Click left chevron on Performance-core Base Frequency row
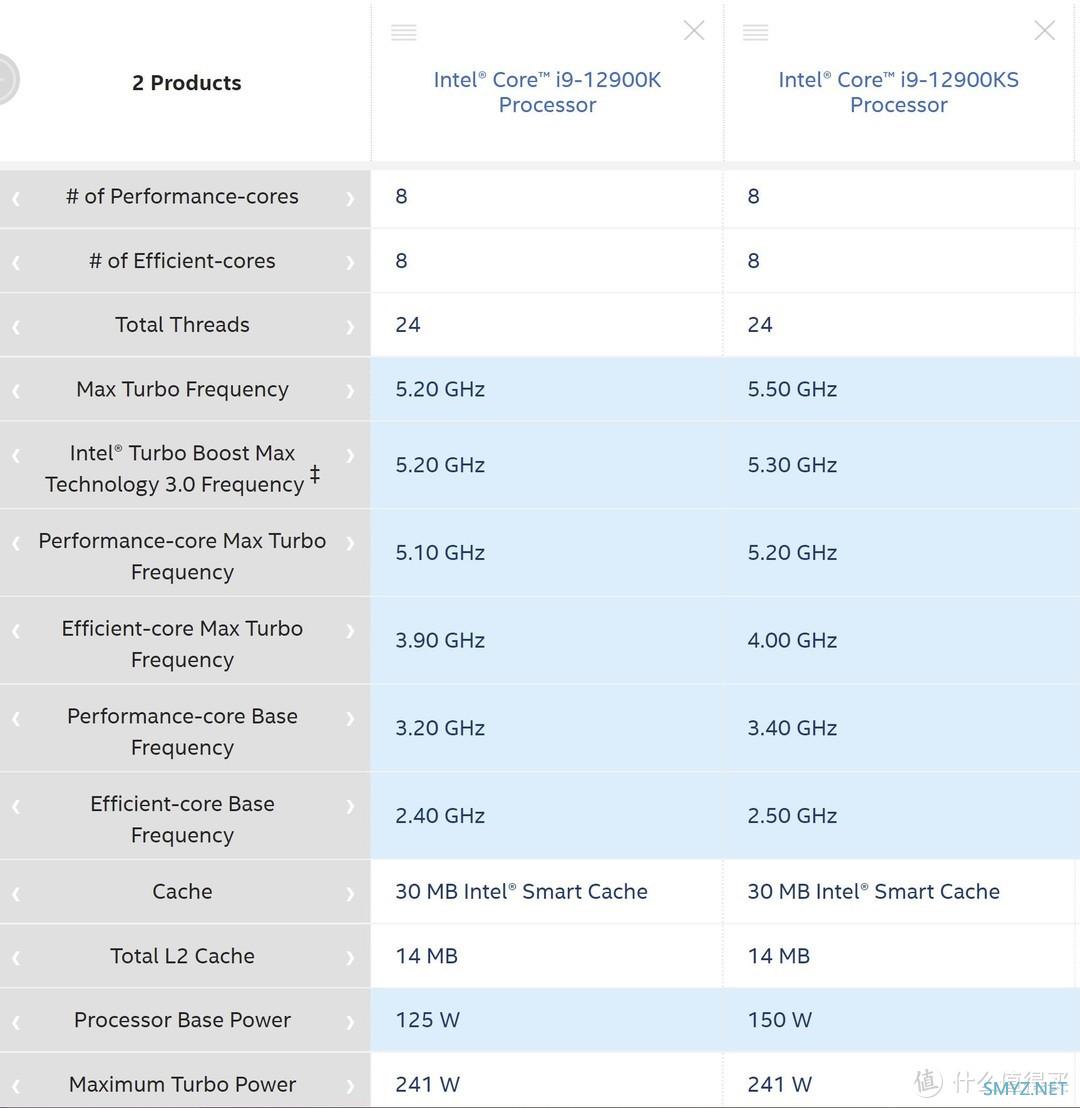 [16, 719]
